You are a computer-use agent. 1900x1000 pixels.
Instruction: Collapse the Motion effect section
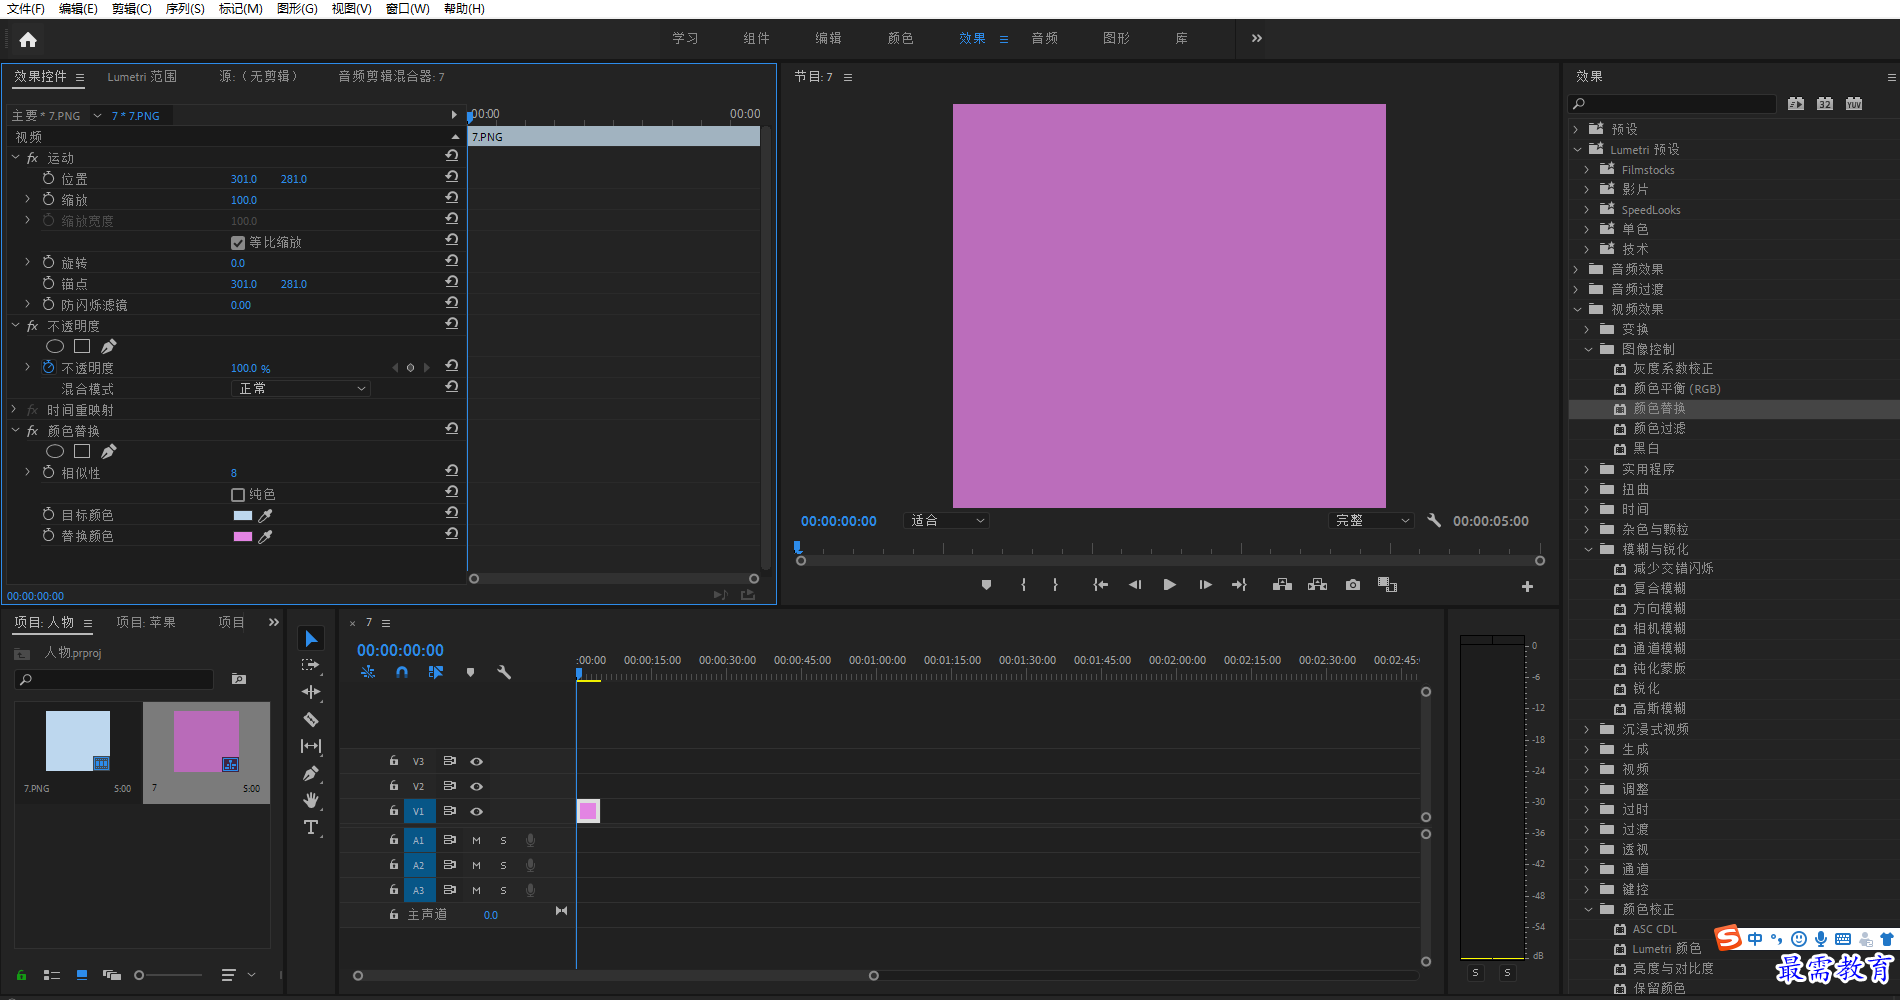coord(15,158)
